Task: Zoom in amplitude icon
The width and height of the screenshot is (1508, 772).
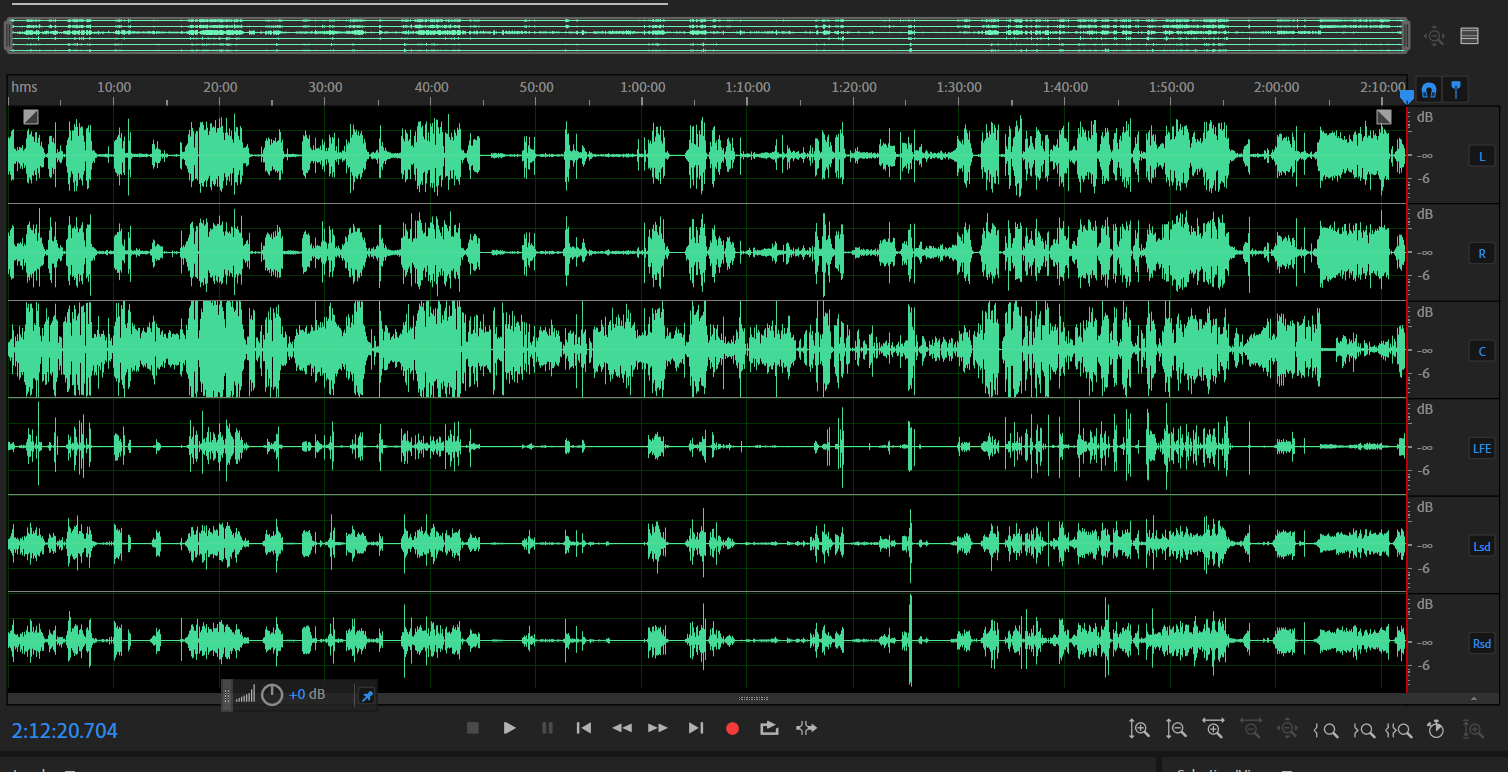Action: [x=1139, y=729]
